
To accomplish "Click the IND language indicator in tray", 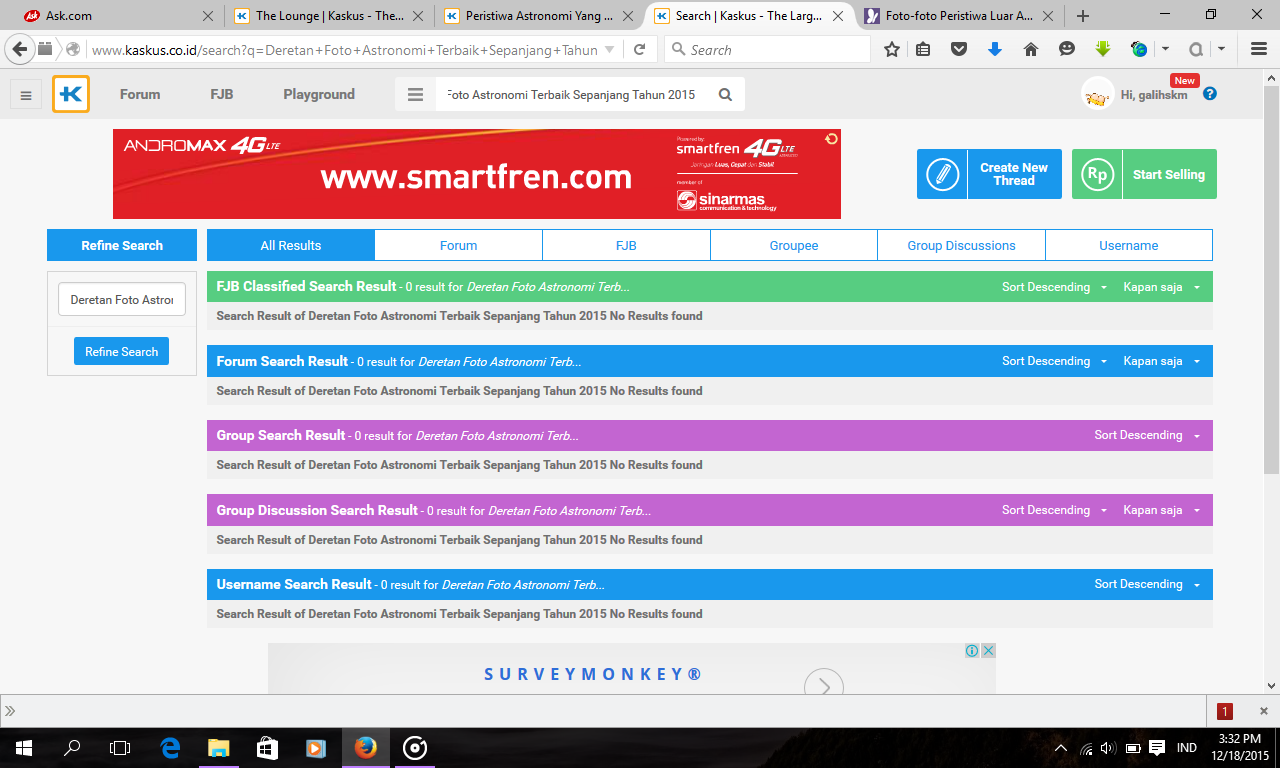I will tap(1187, 747).
